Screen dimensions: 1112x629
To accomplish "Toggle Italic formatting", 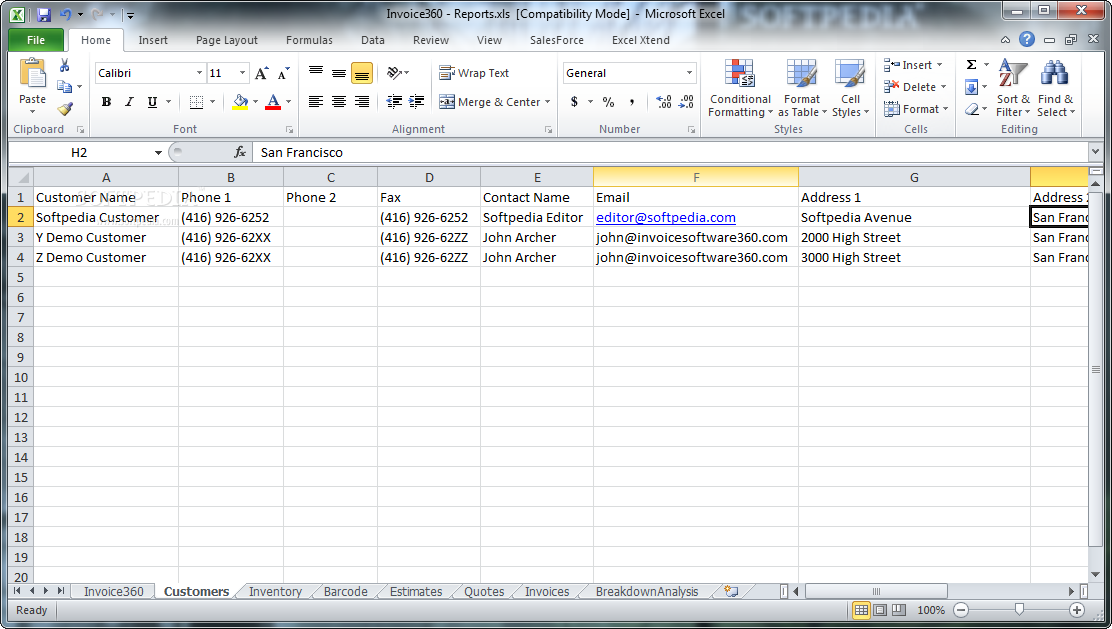I will point(129,102).
